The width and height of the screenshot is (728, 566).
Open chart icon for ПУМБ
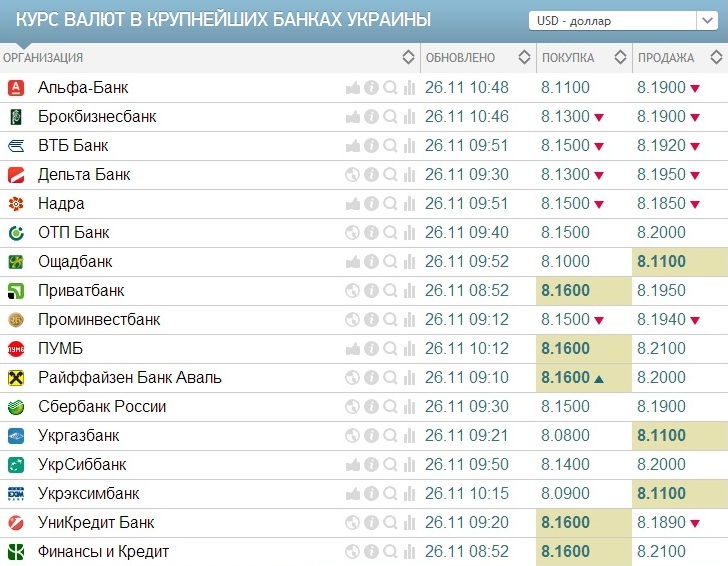409,348
